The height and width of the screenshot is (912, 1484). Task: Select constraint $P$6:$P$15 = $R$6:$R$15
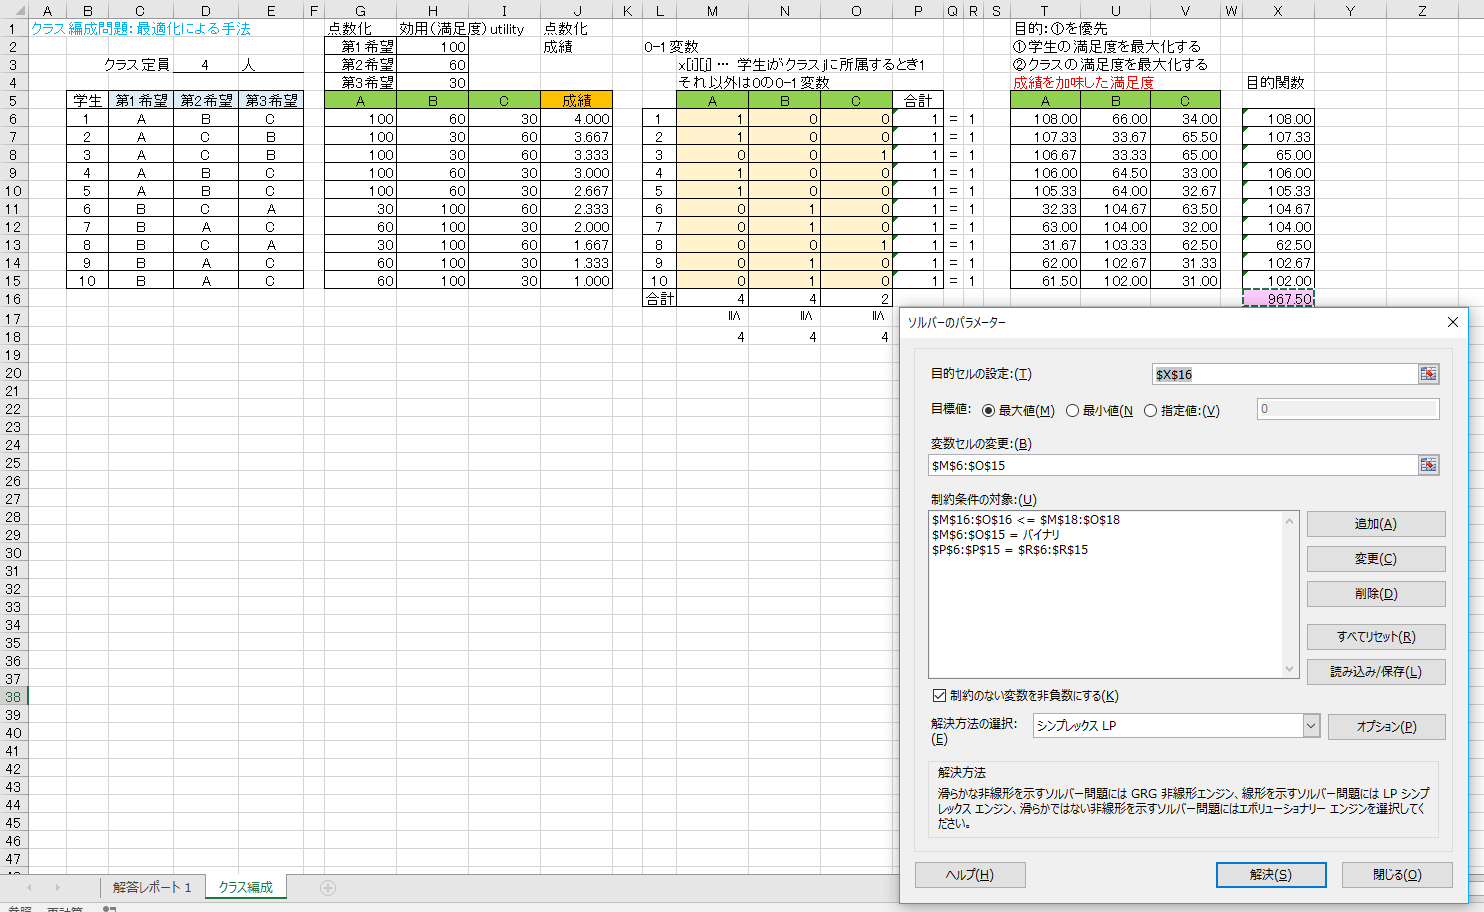[1010, 550]
